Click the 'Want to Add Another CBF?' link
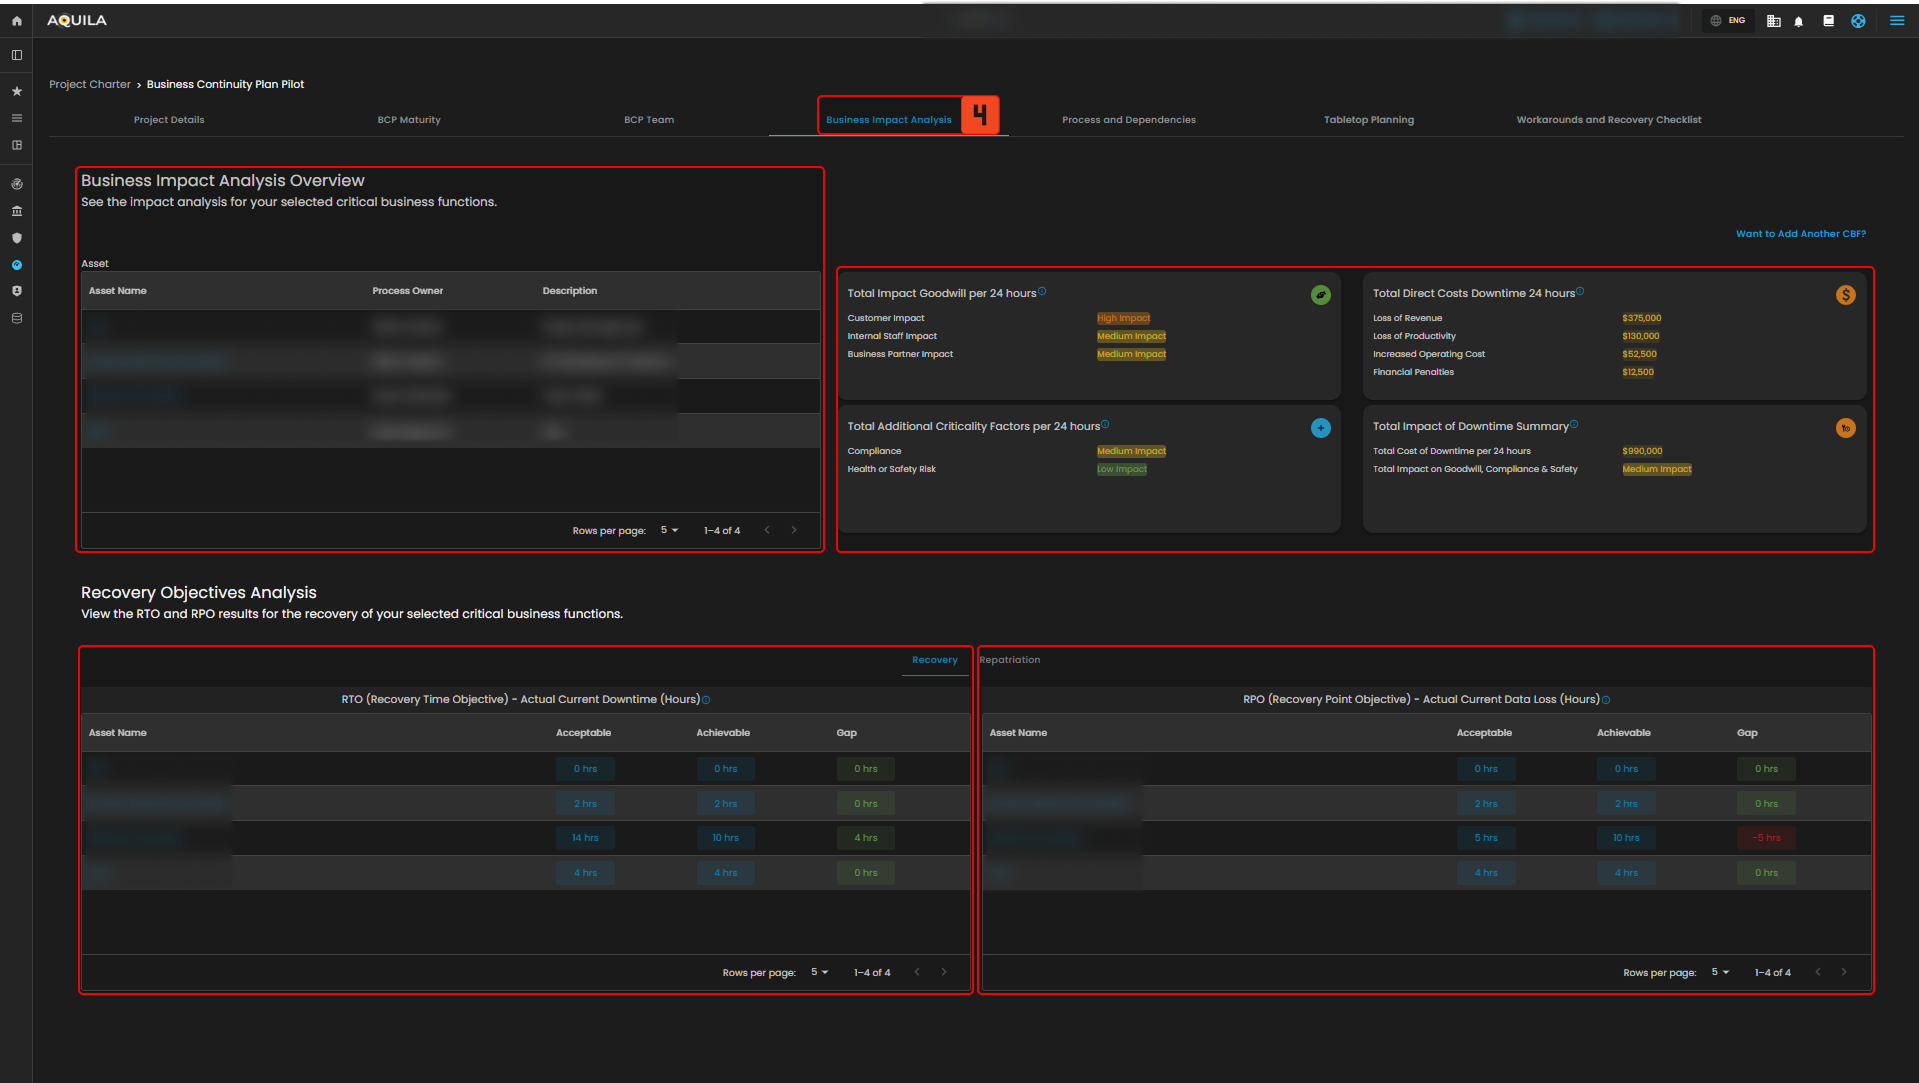 (1800, 234)
